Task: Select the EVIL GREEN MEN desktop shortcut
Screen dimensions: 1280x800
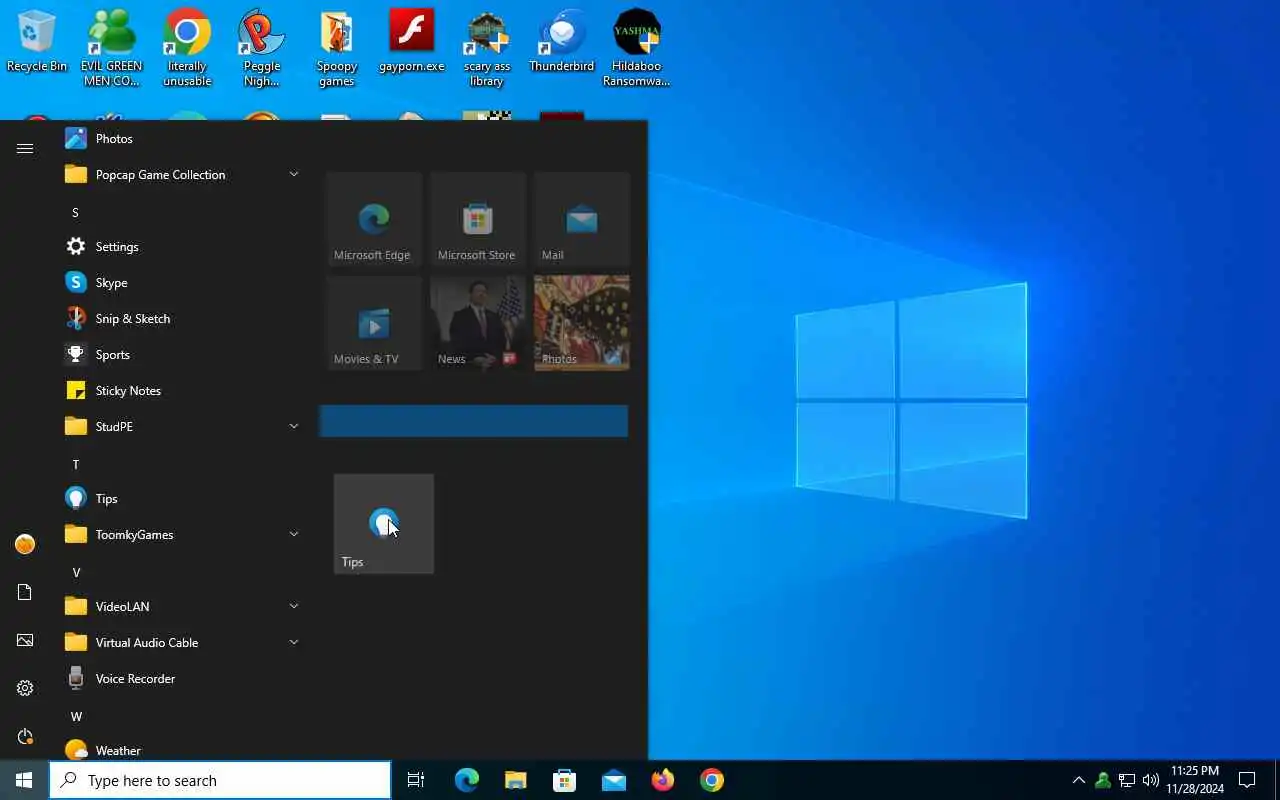Action: pos(111,48)
